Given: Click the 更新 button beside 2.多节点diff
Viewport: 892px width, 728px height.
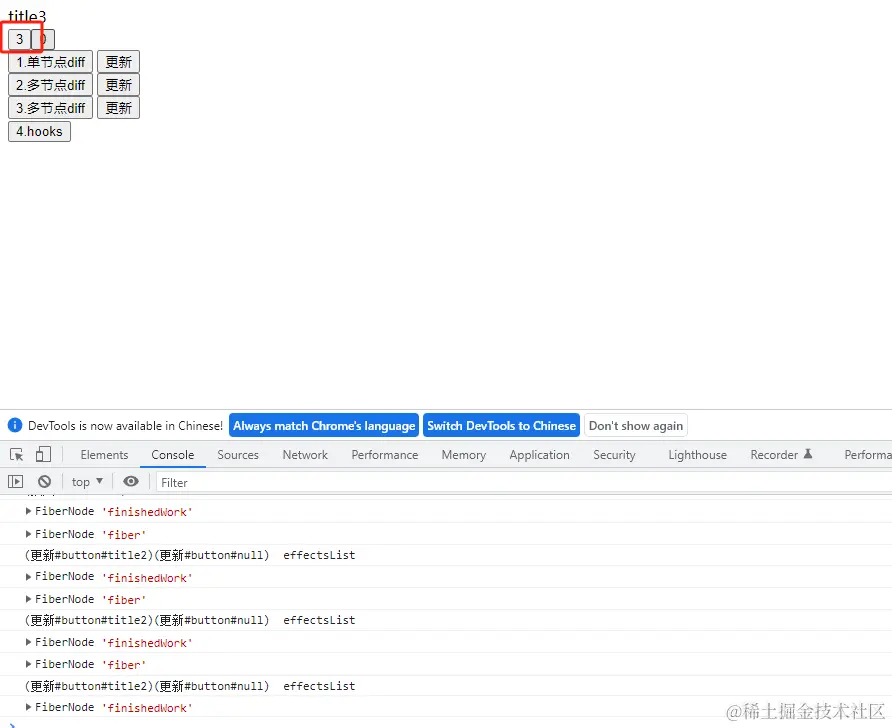Looking at the screenshot, I should (118, 85).
